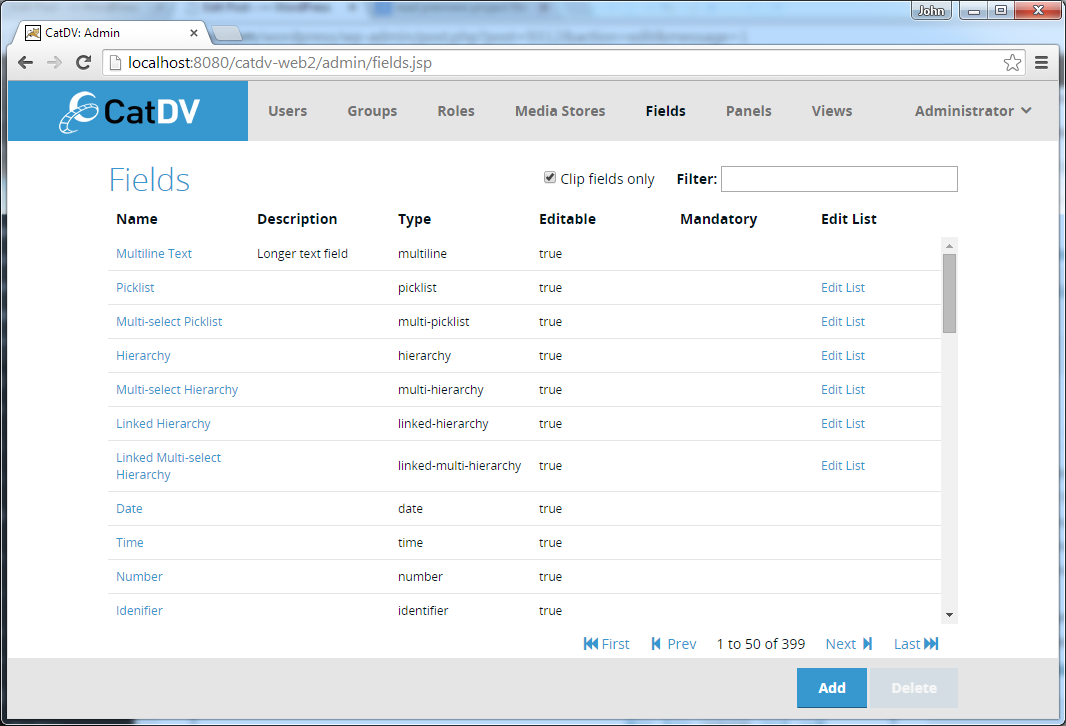Screen dimensions: 1066x726
Task: Open the Number field link
Action: click(x=139, y=576)
